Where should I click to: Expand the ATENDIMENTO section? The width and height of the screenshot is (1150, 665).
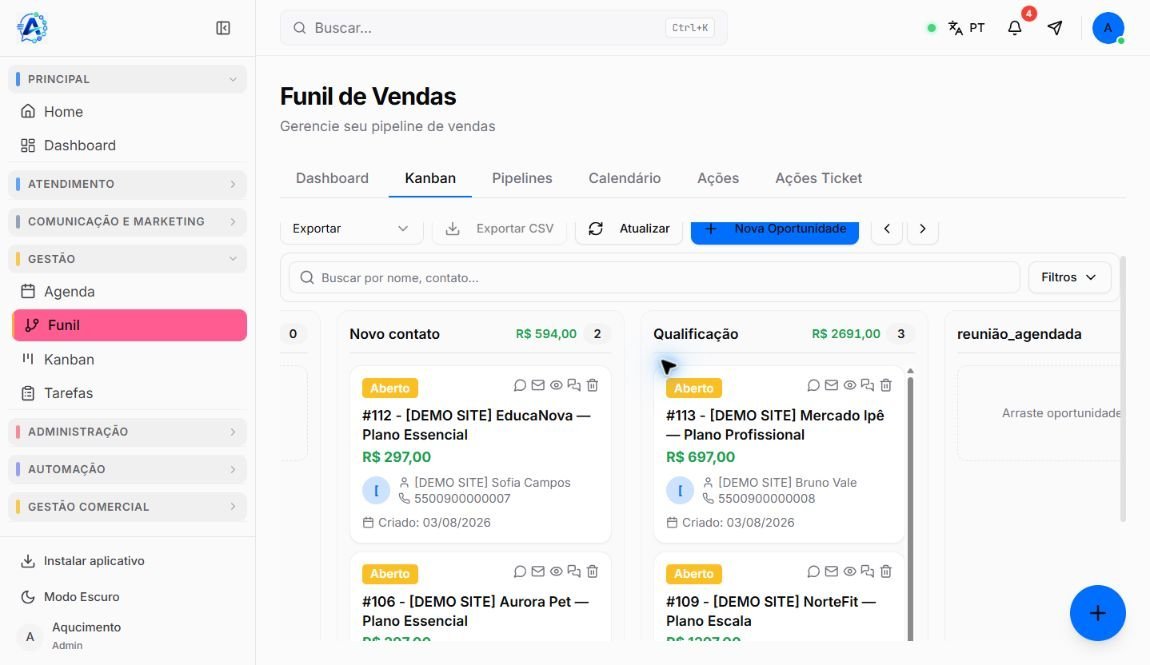[128, 184]
